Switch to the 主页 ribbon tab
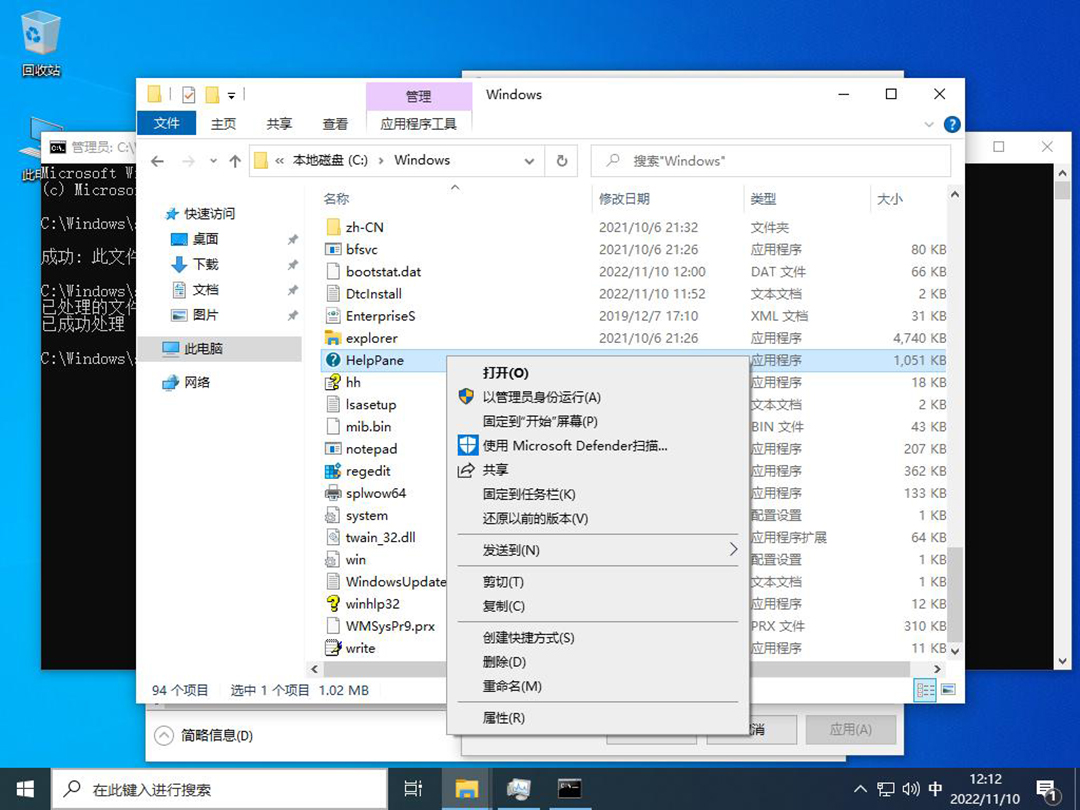 pos(223,124)
